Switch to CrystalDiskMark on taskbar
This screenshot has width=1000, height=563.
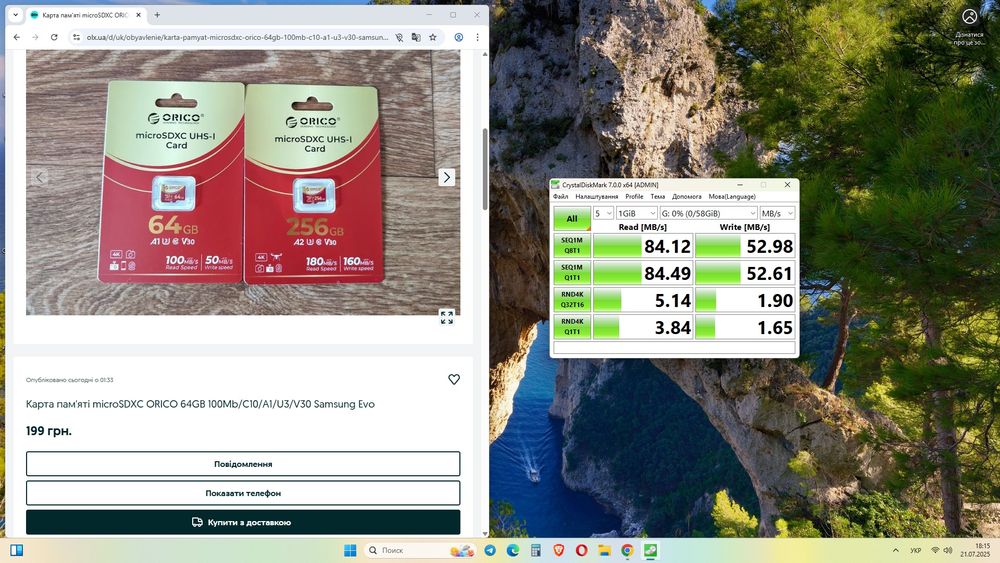651,550
